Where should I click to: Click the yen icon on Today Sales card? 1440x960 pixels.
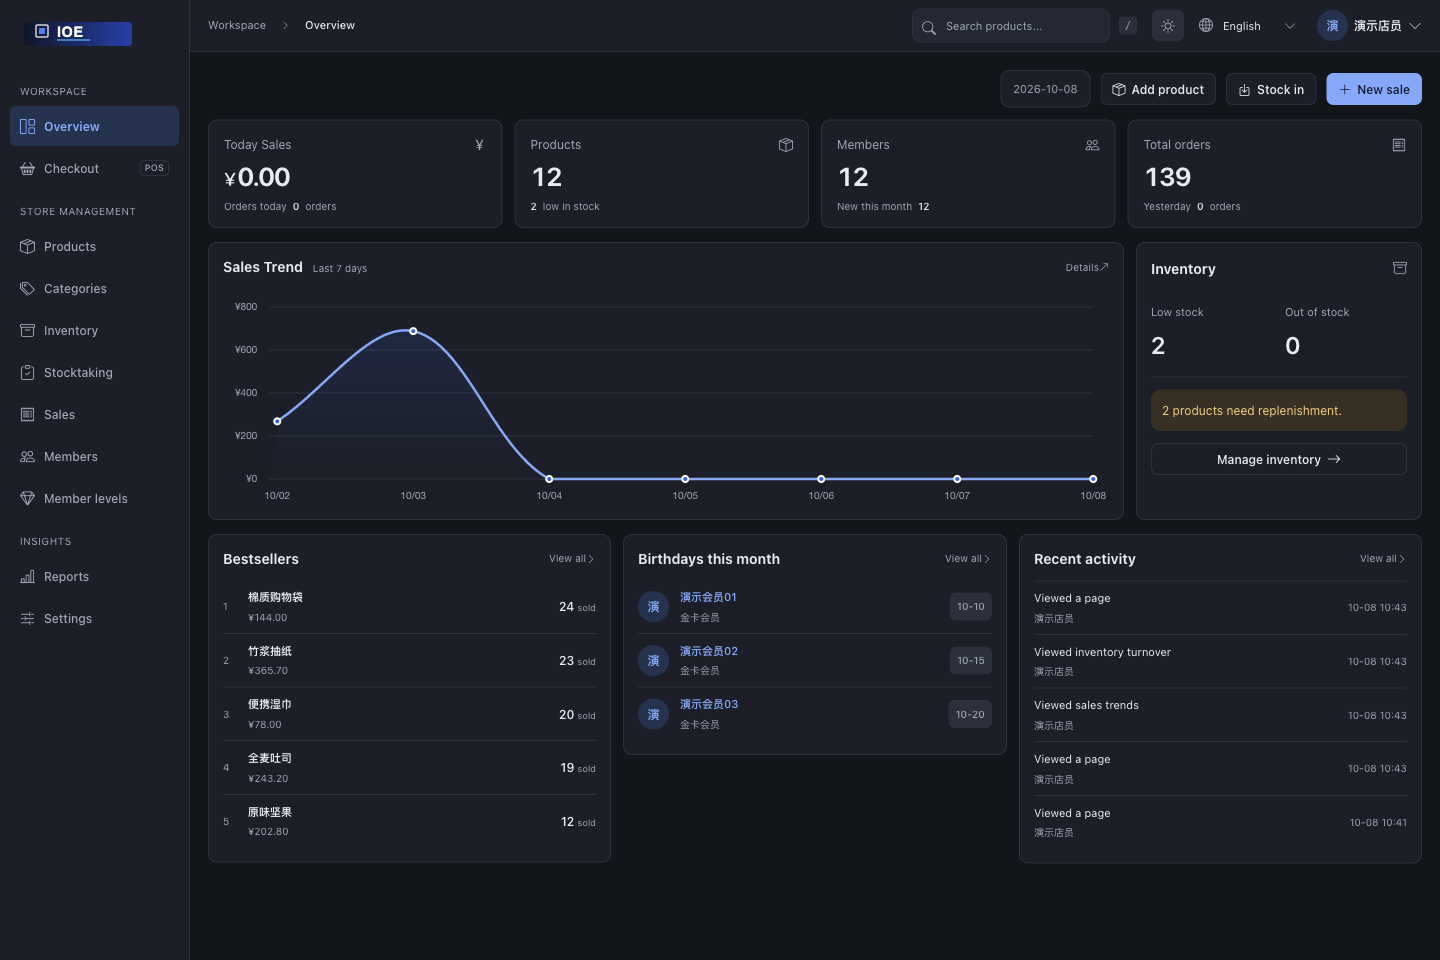click(x=479, y=145)
